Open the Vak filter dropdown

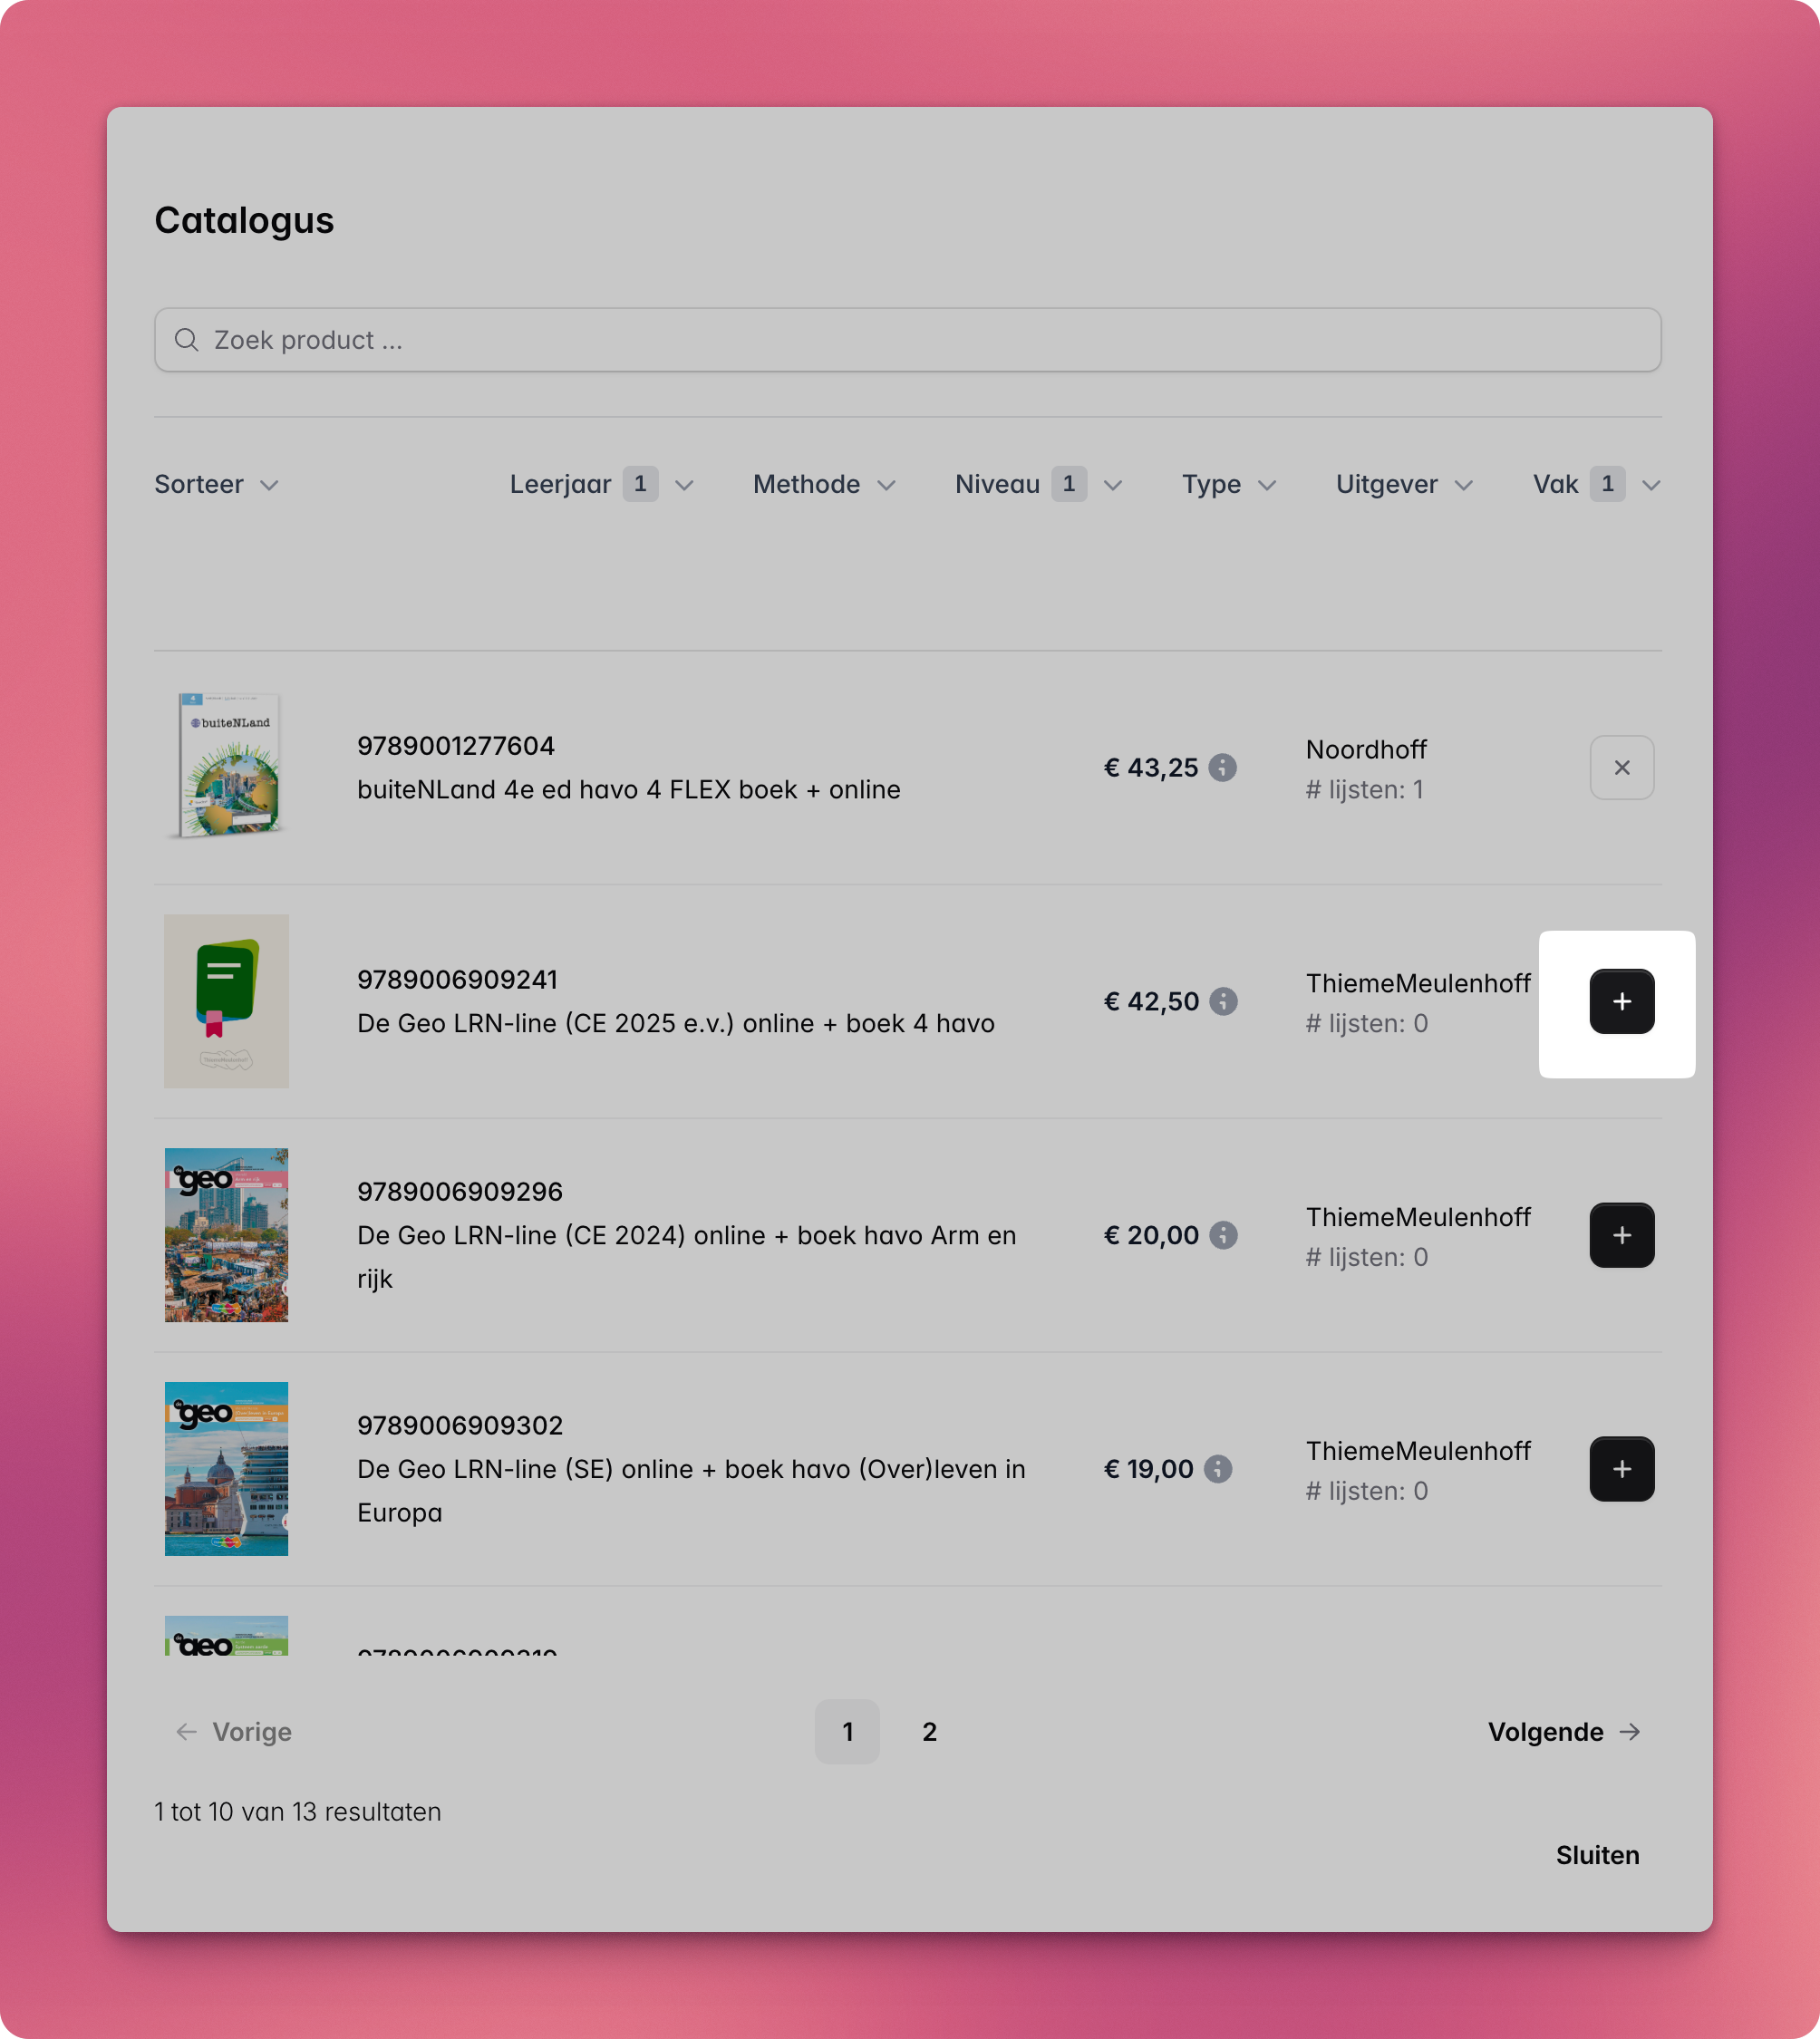click(x=1597, y=484)
